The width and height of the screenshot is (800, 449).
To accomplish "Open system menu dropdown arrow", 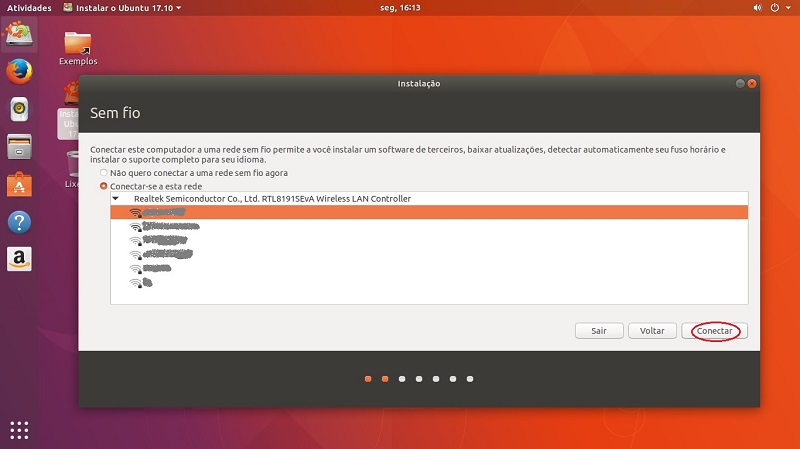I will [x=788, y=8].
